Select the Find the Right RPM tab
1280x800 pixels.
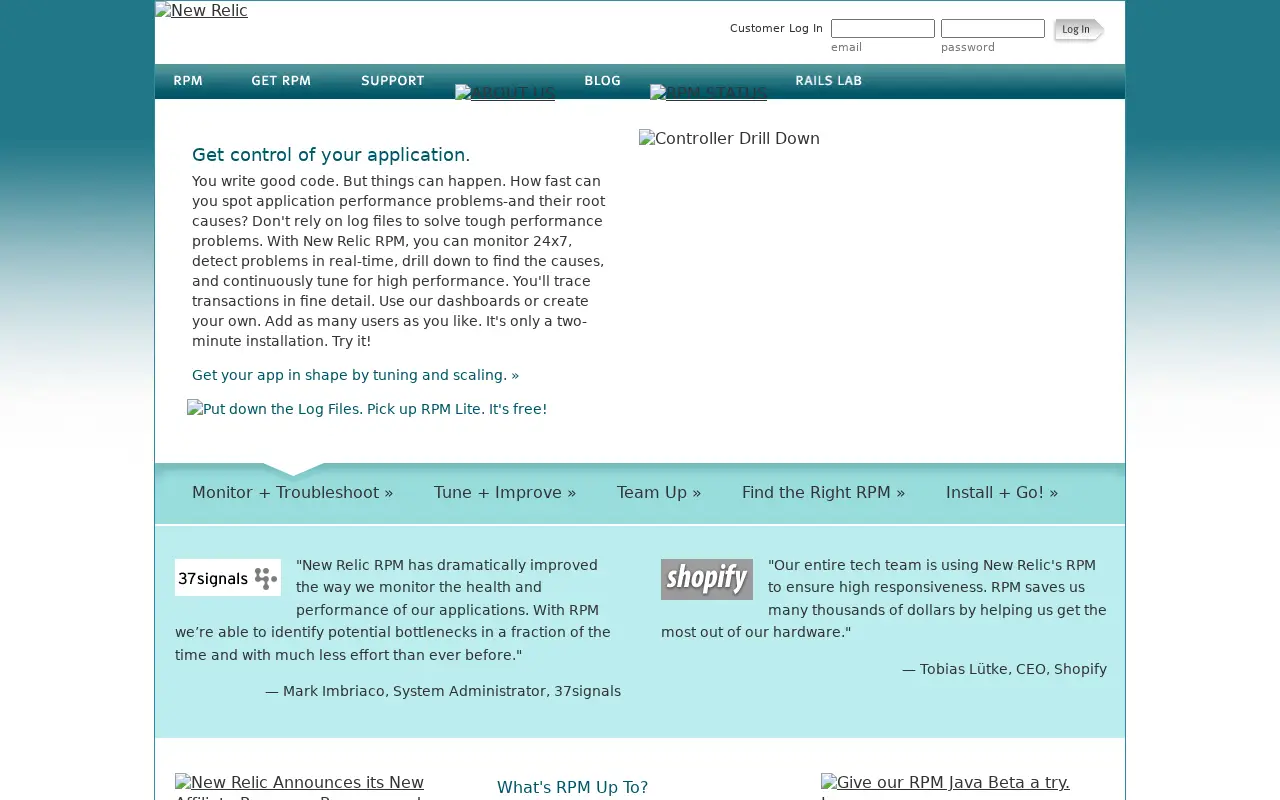823,492
